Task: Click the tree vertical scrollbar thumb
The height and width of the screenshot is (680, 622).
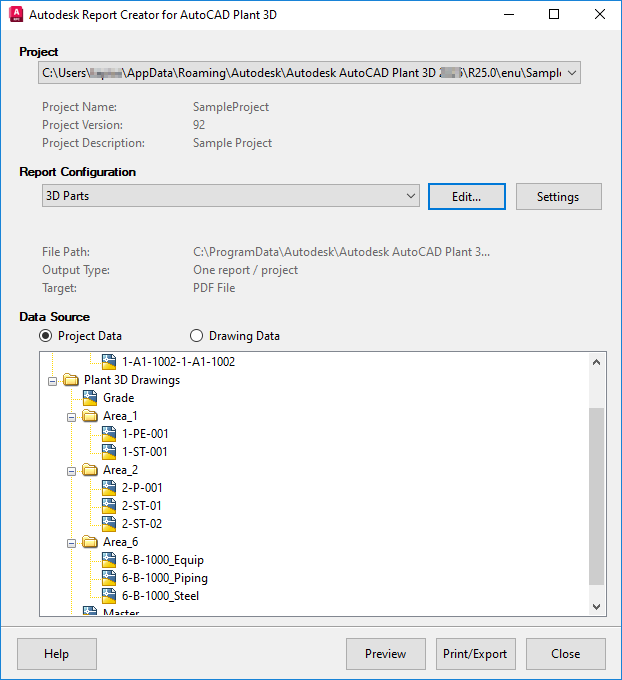Action: tap(596, 496)
